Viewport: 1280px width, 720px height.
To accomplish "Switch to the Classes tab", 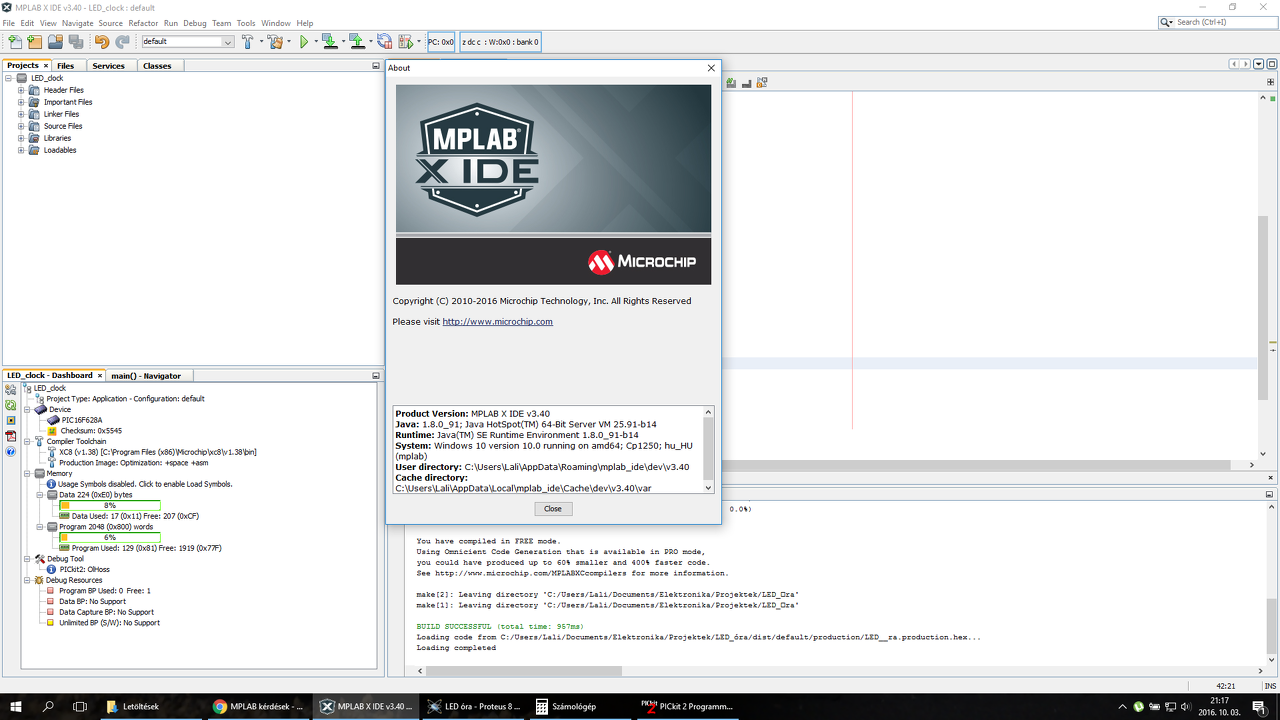I will coord(157,66).
